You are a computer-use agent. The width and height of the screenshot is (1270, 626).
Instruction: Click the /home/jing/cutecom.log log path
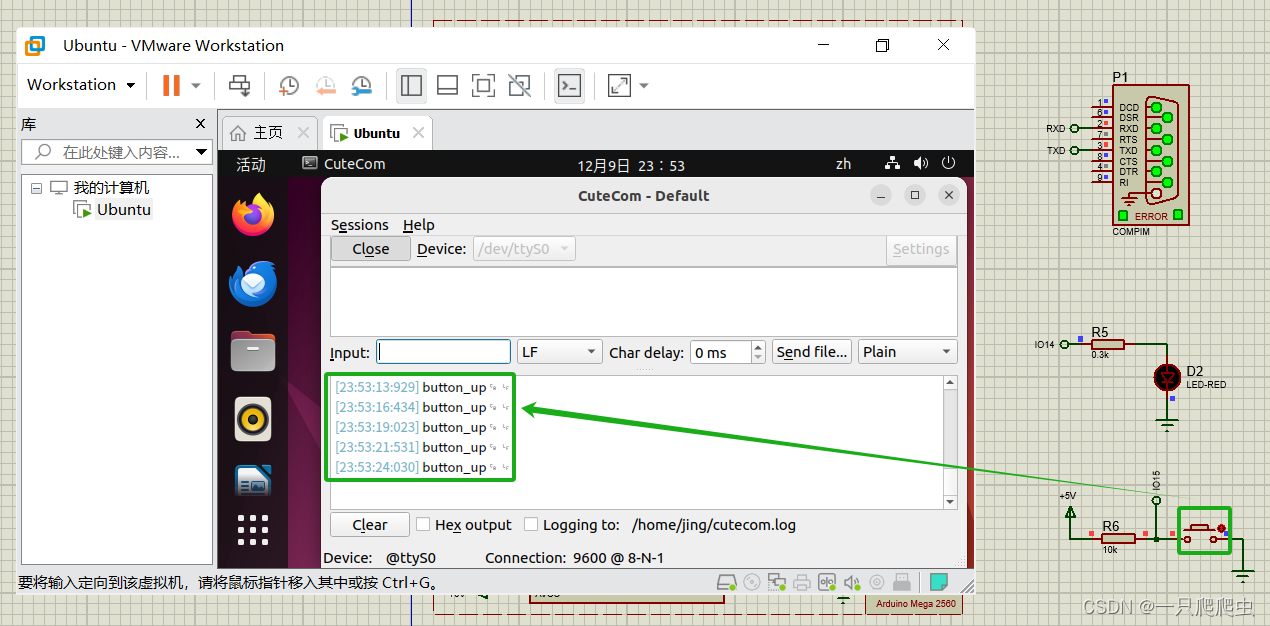(x=714, y=525)
